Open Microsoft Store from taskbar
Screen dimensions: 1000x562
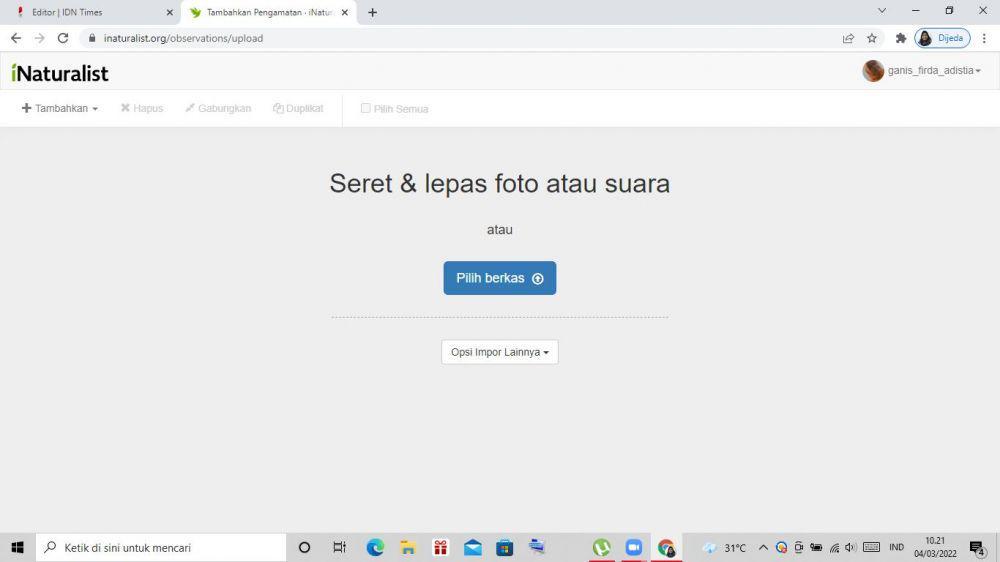[x=504, y=547]
